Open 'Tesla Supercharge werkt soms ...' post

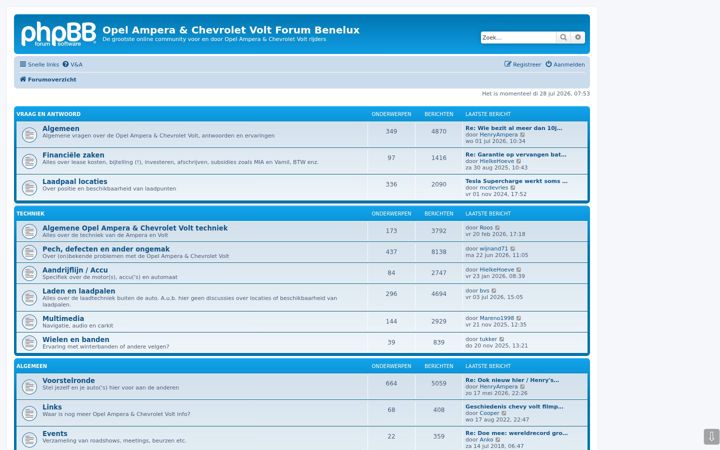coord(516,181)
